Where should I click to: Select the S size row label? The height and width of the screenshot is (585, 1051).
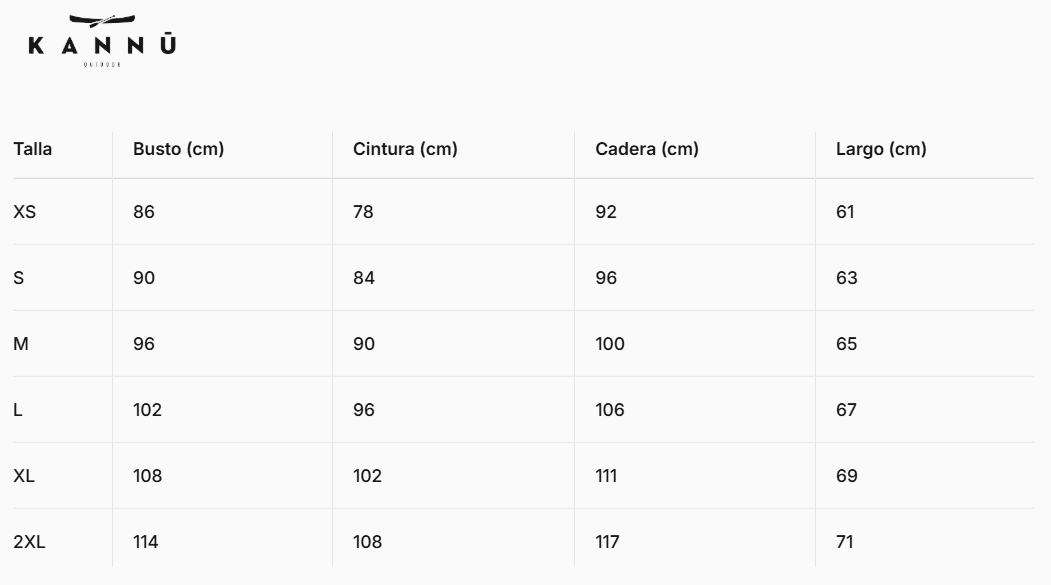(x=19, y=278)
